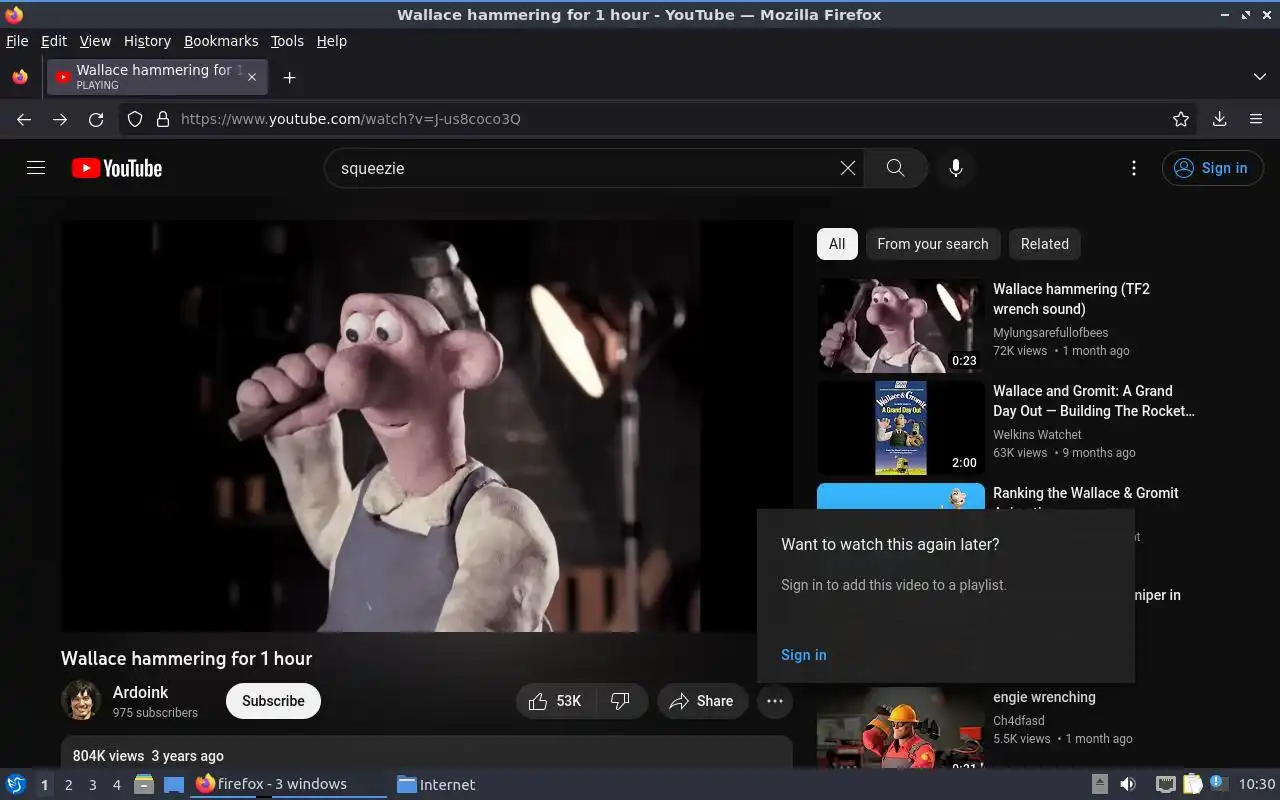
Task: Start voice search with microphone
Action: click(x=956, y=168)
